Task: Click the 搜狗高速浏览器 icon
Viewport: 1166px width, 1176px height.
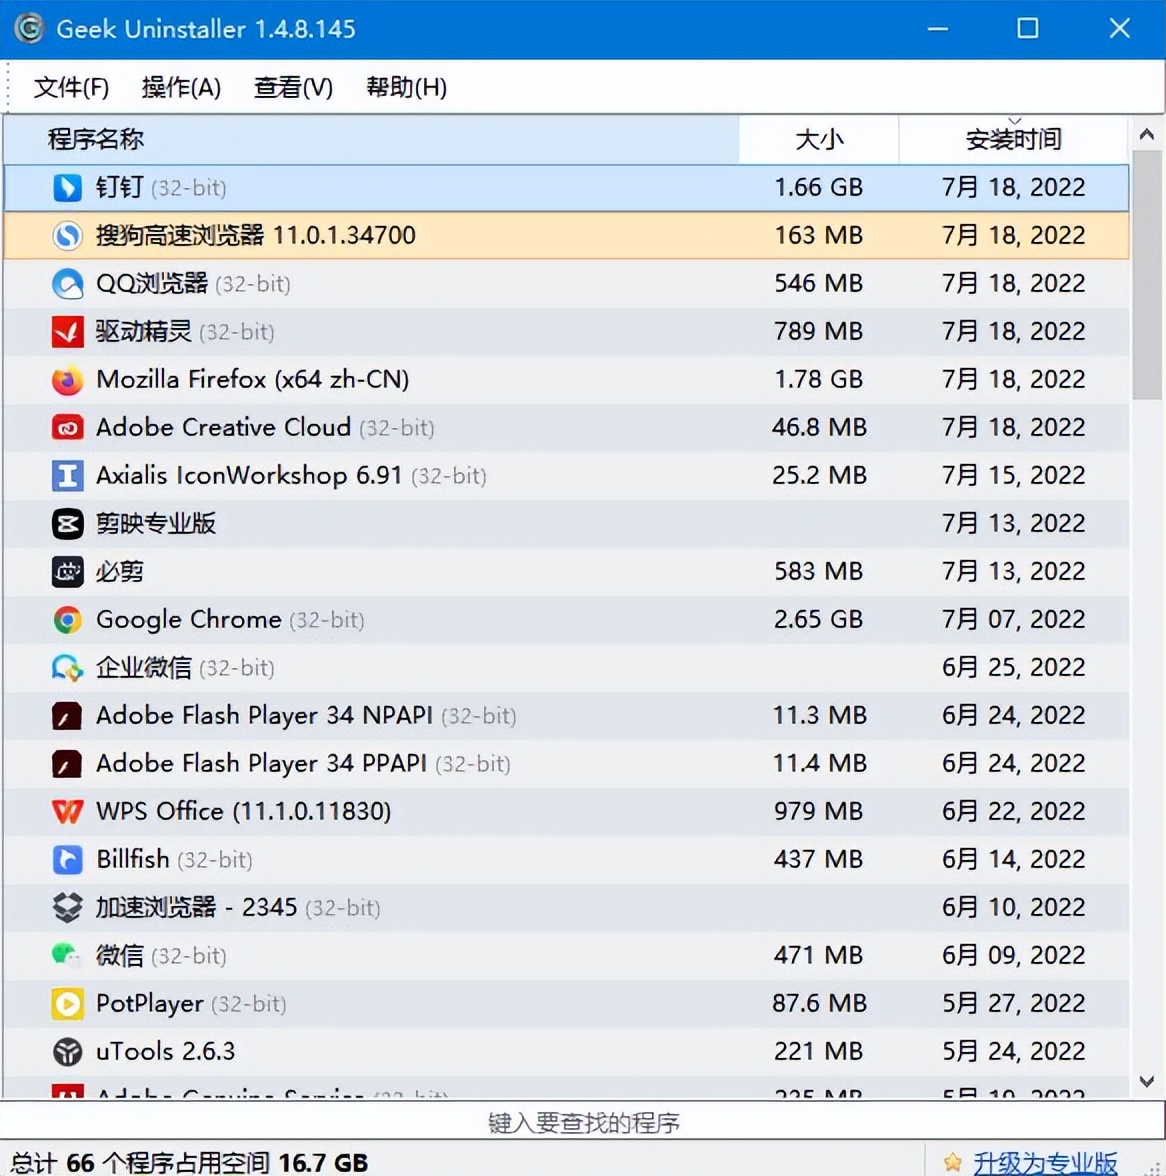Action: 67,236
